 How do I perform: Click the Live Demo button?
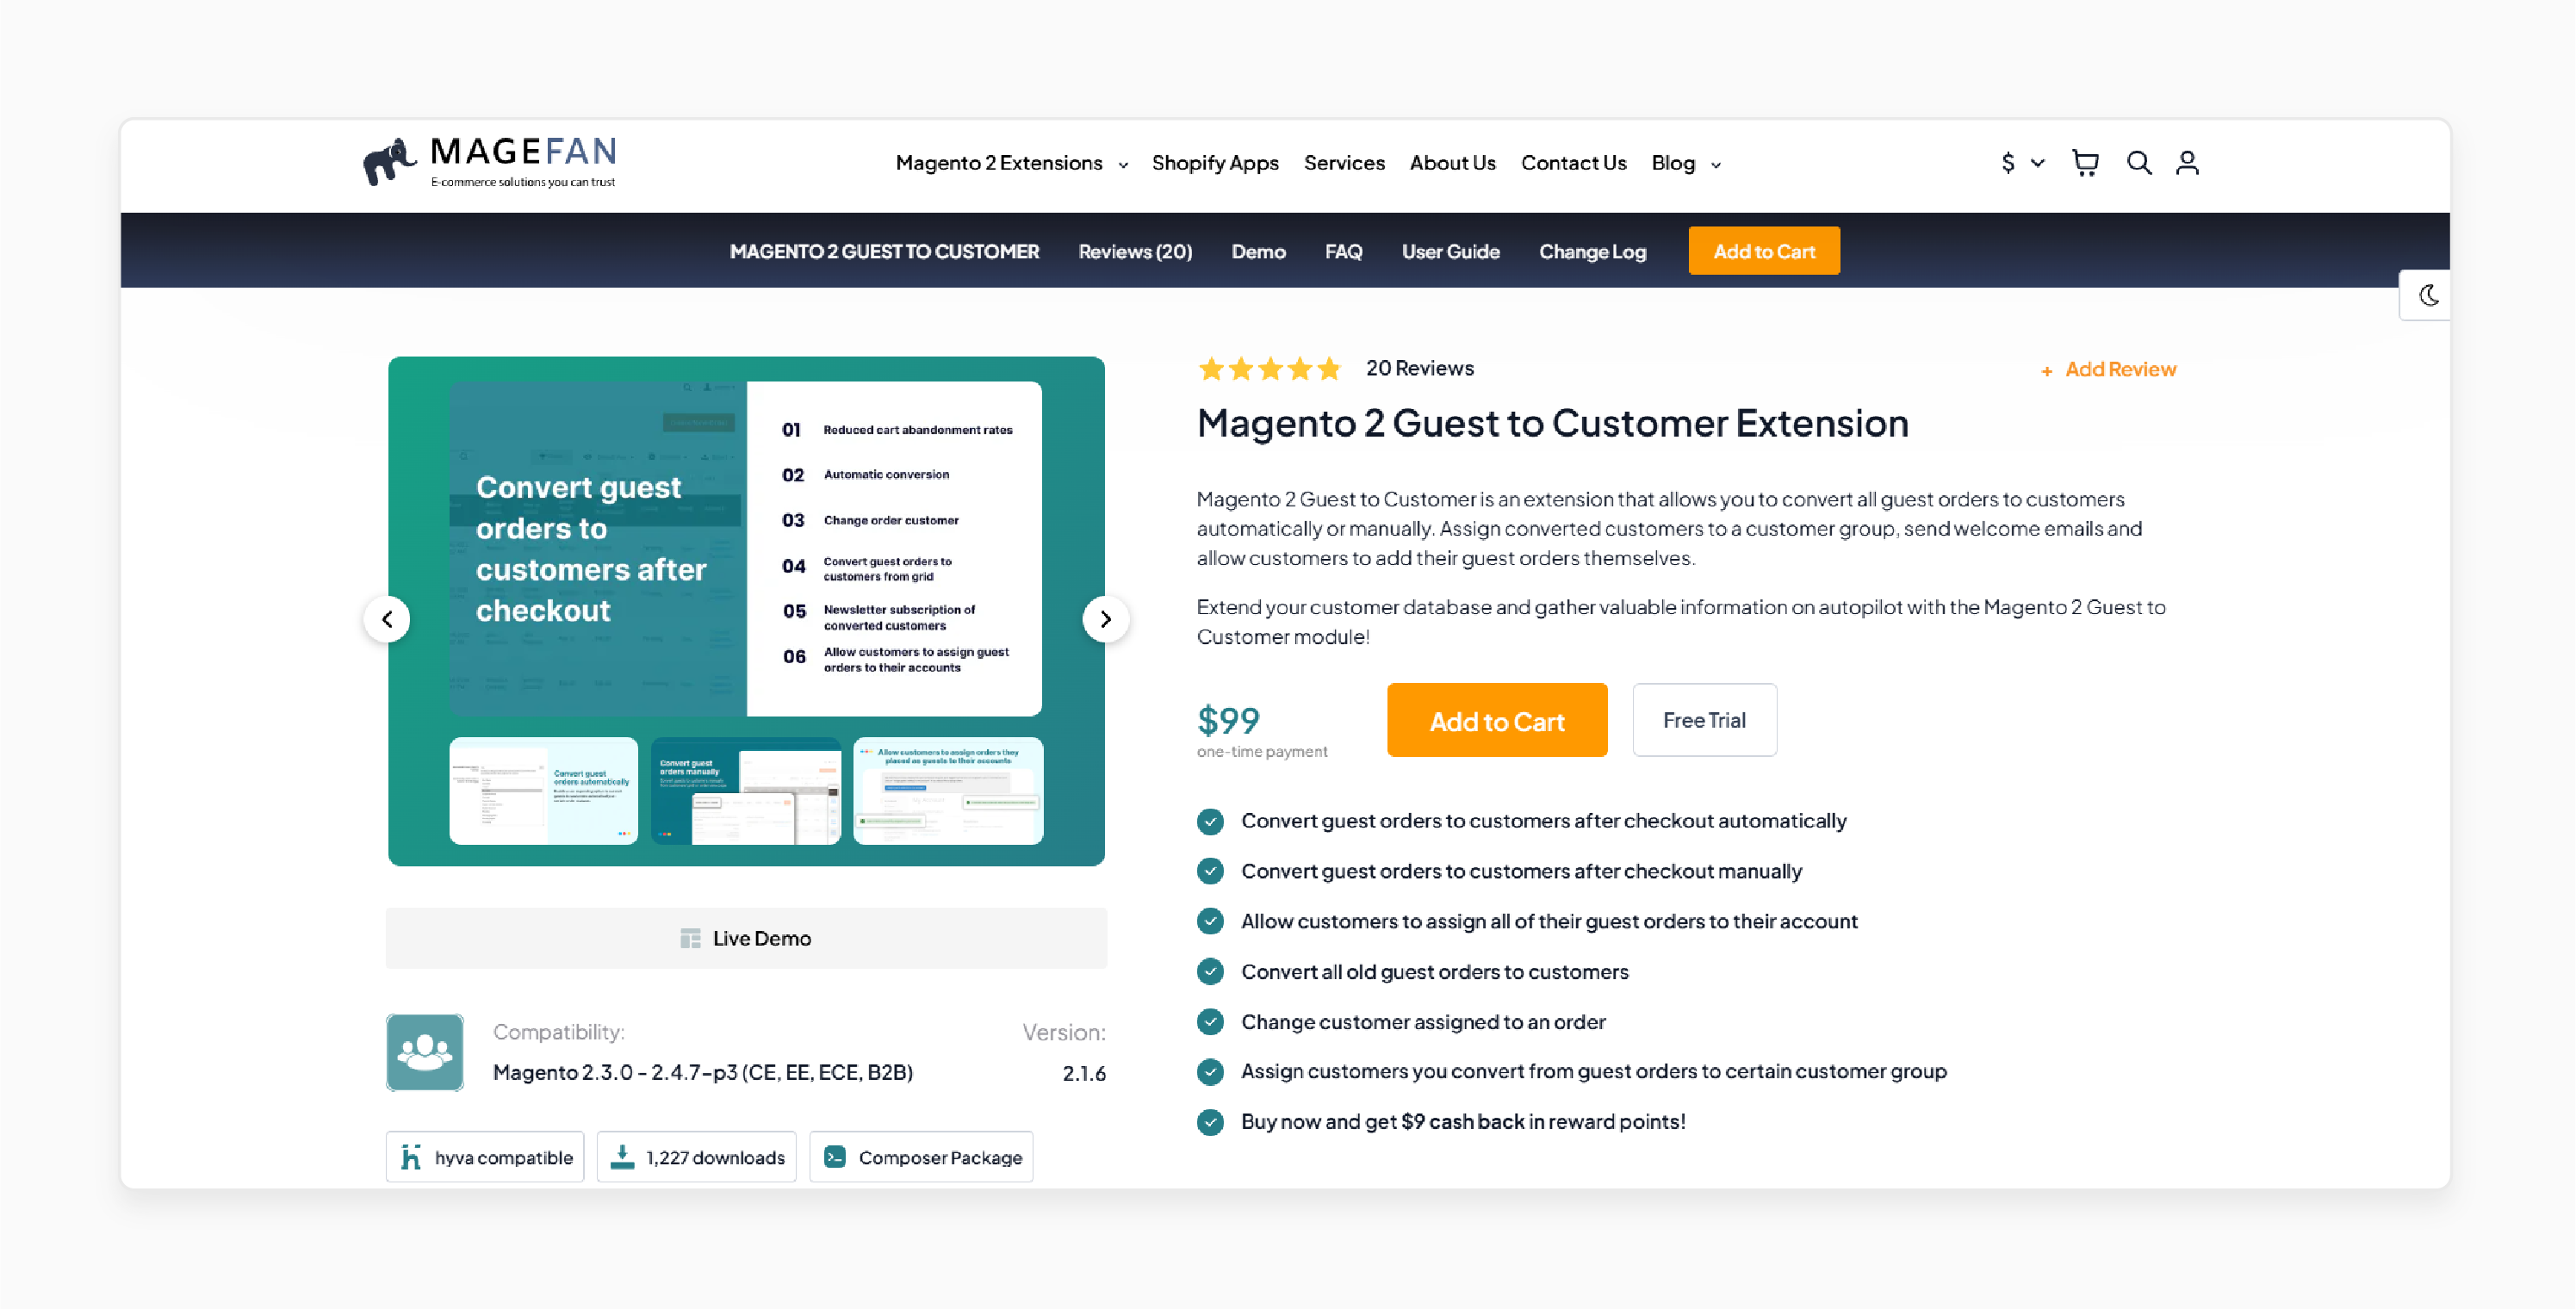746,938
